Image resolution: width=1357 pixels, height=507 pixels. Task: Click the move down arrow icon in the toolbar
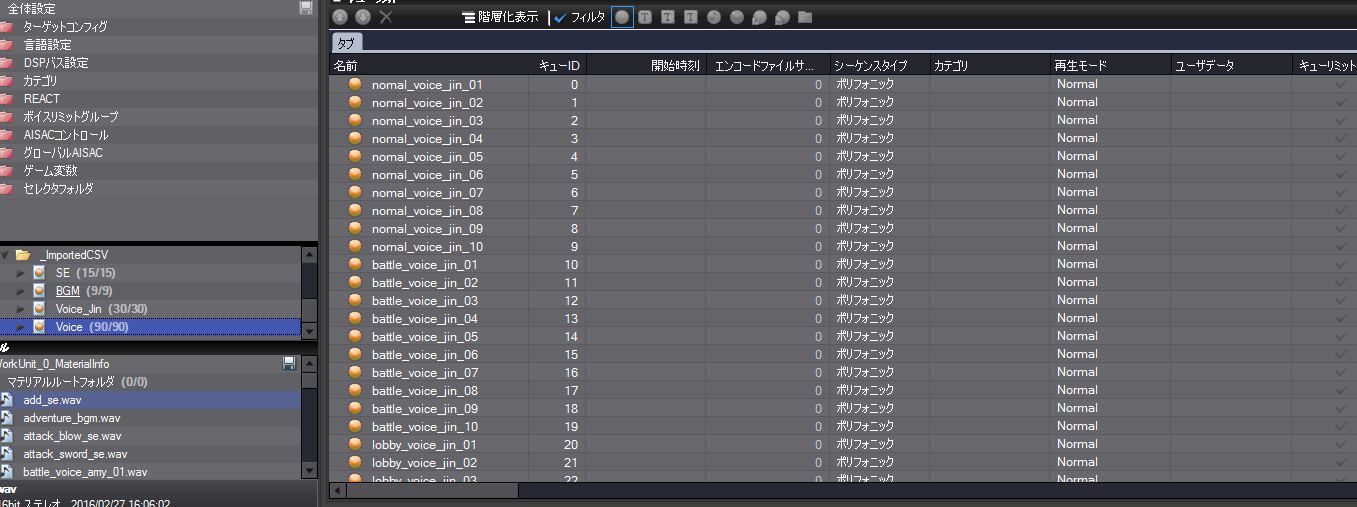coord(363,17)
